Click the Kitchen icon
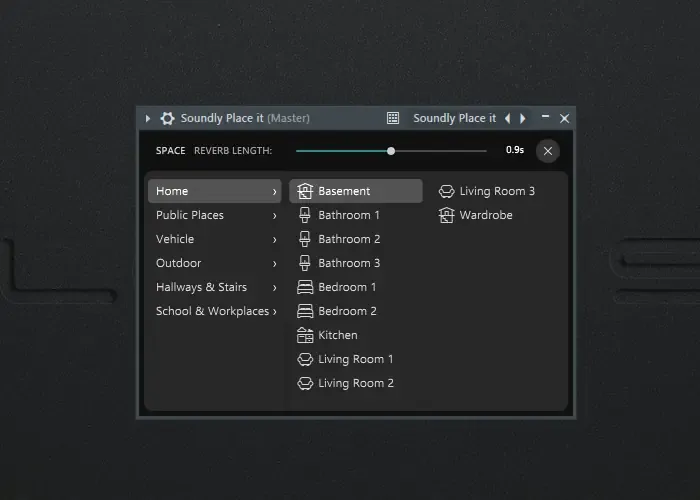The image size is (700, 500). [305, 335]
